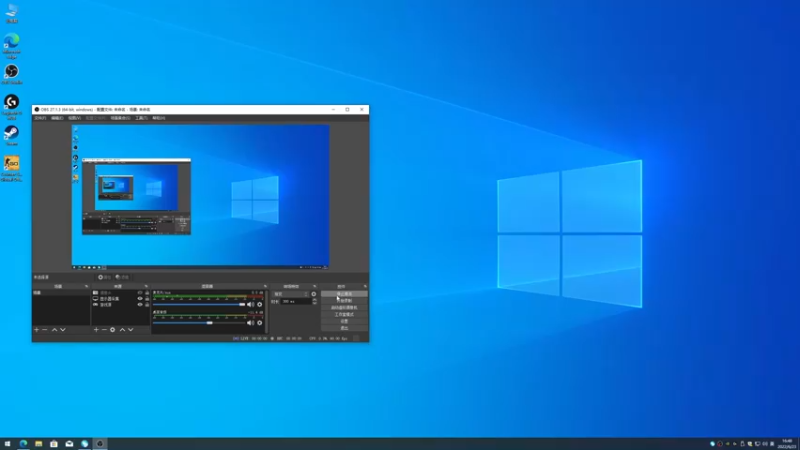Click the Filters button above the Sources dock
800x450 pixels.
point(122,278)
